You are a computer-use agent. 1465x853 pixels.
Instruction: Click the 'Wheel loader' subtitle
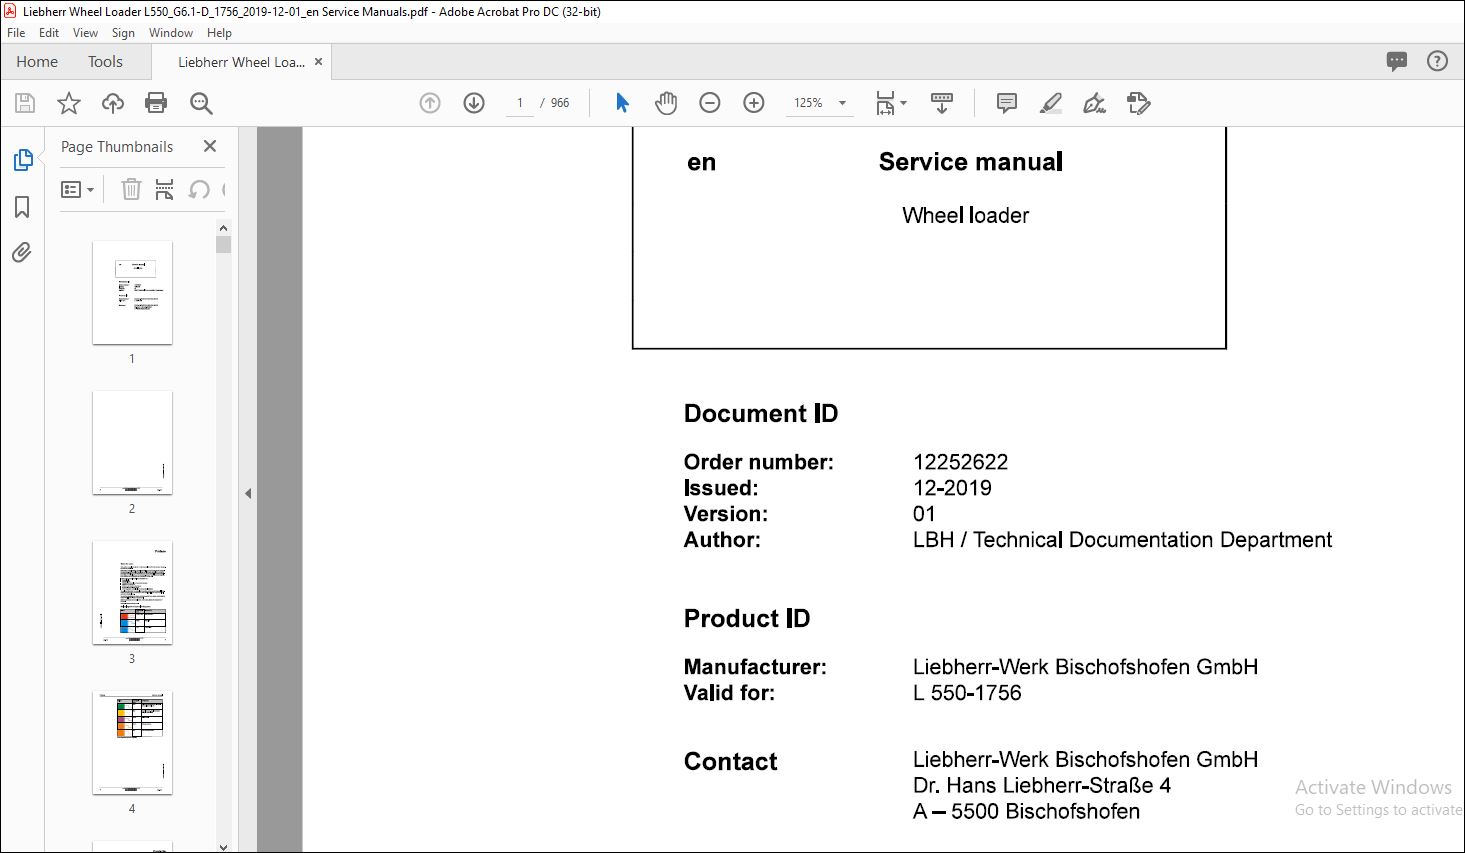point(965,215)
